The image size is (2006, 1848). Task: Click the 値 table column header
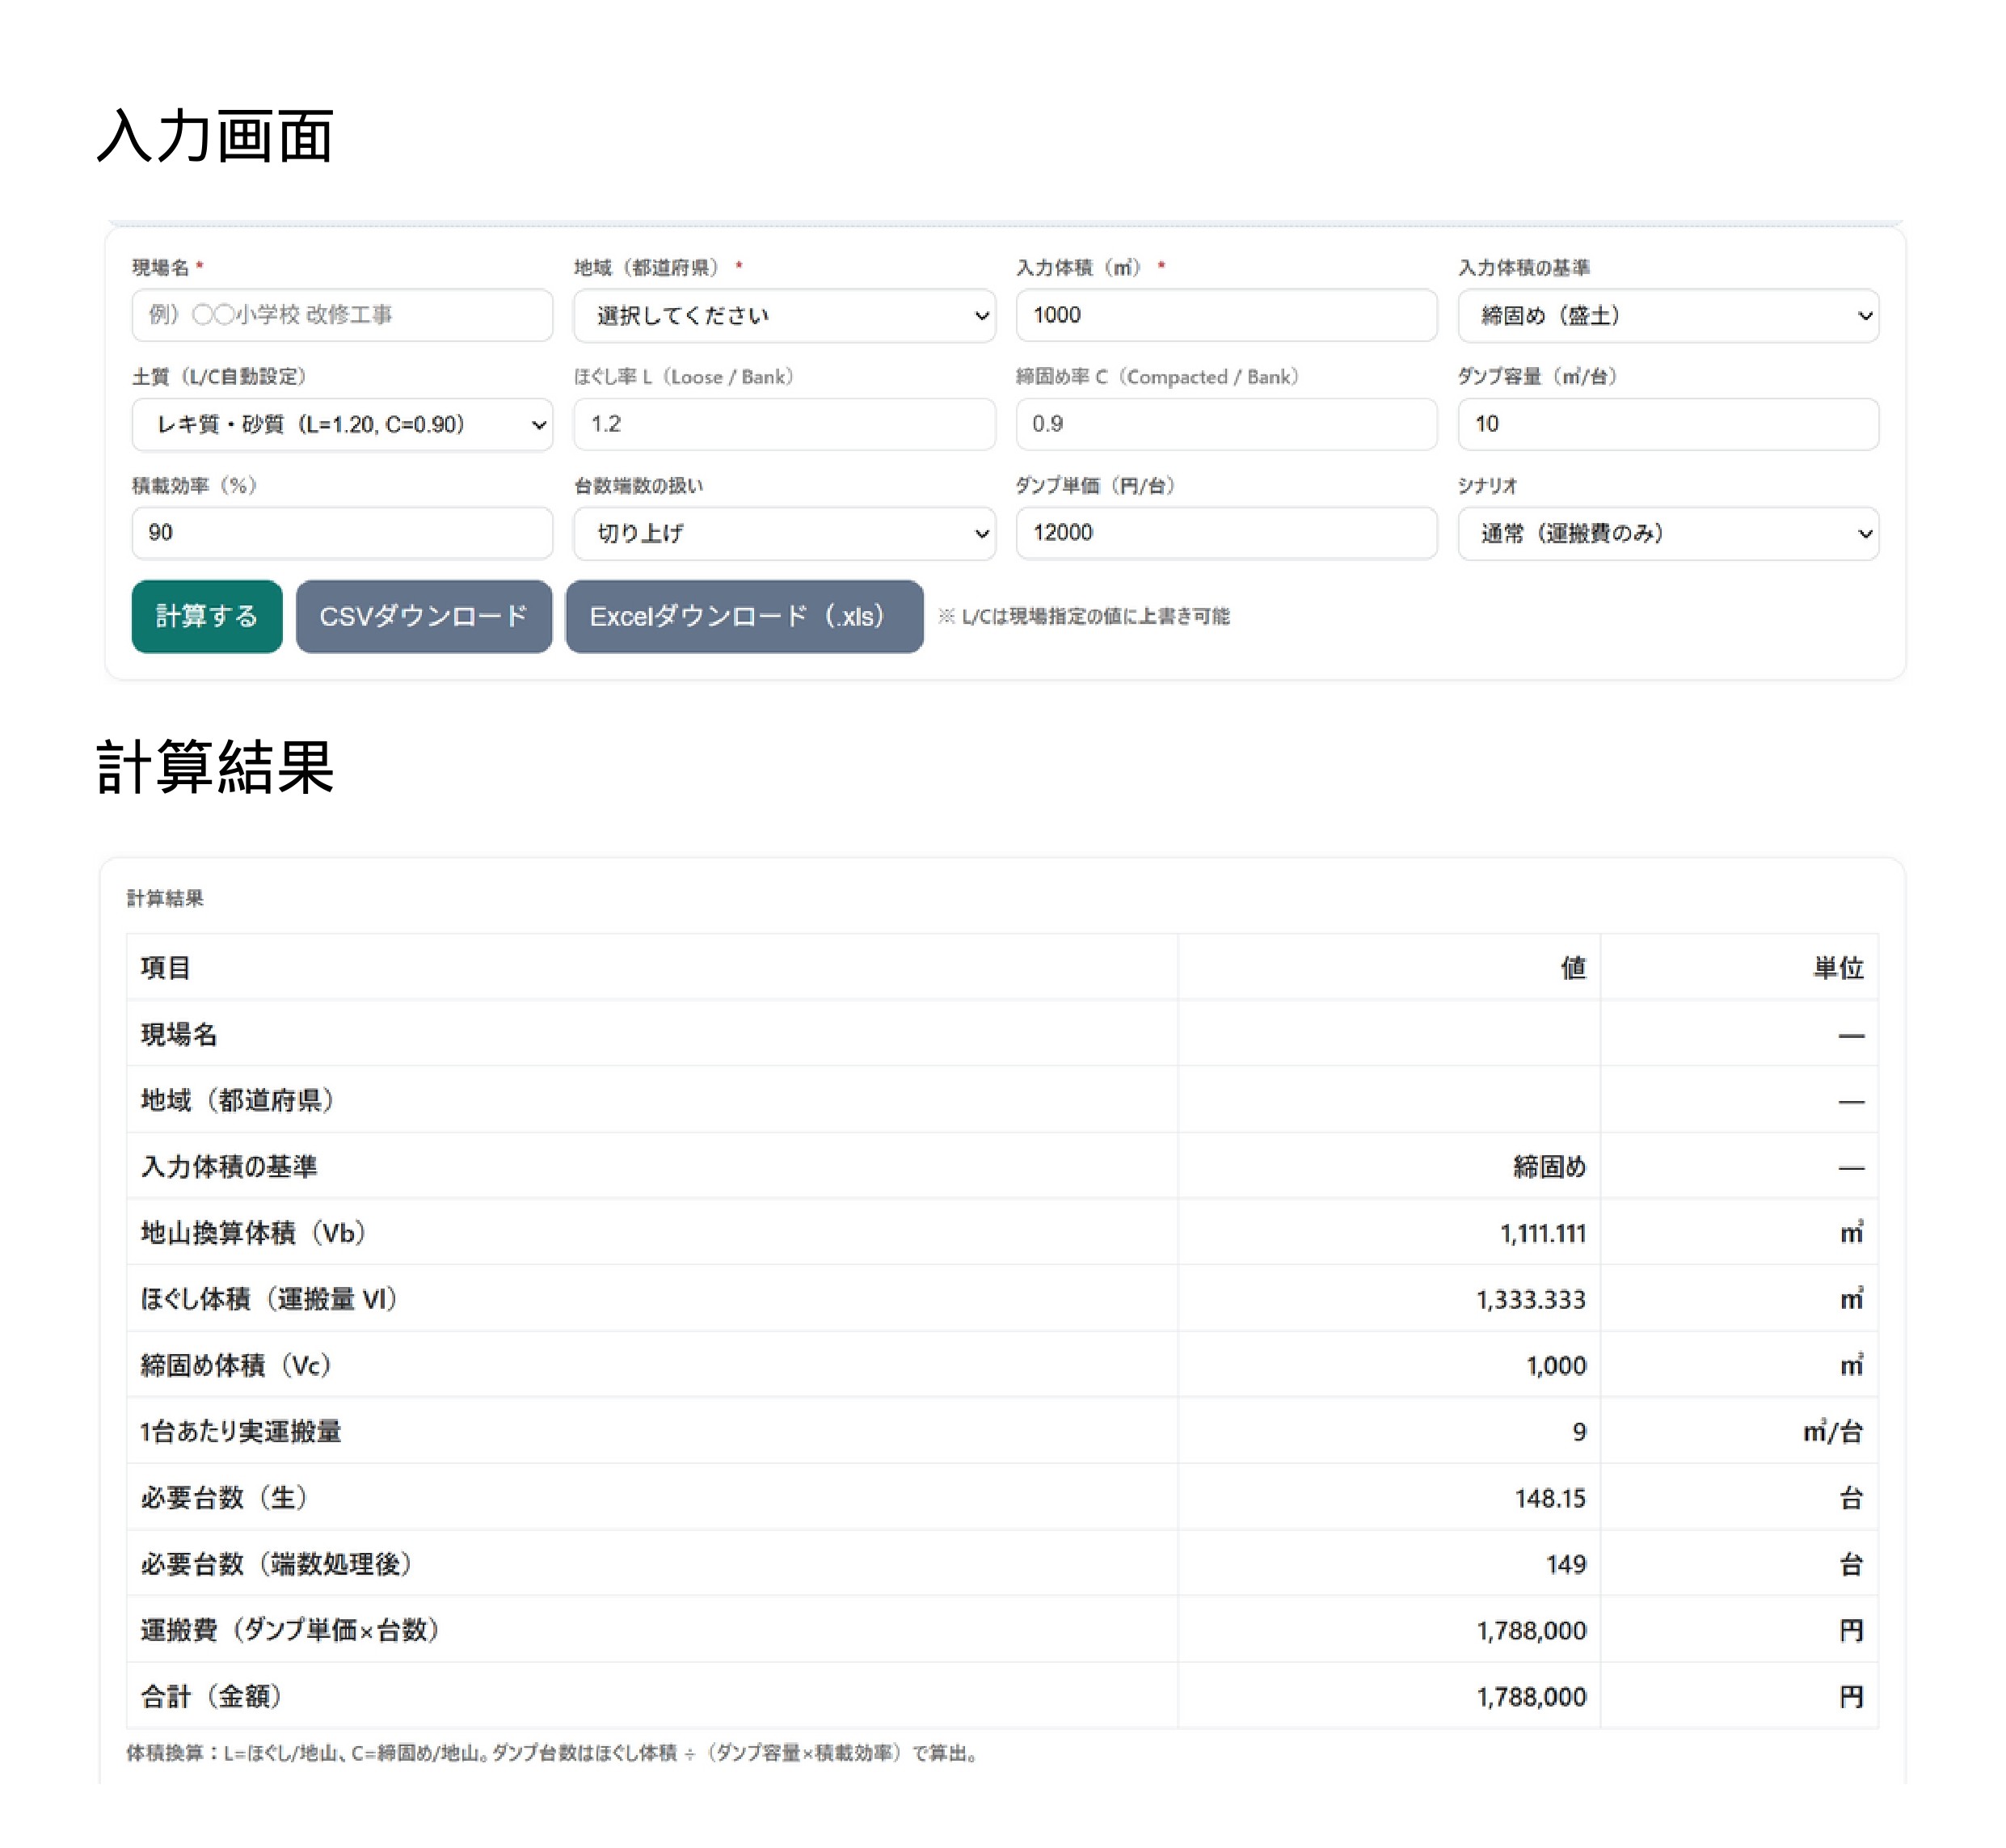[1572, 967]
